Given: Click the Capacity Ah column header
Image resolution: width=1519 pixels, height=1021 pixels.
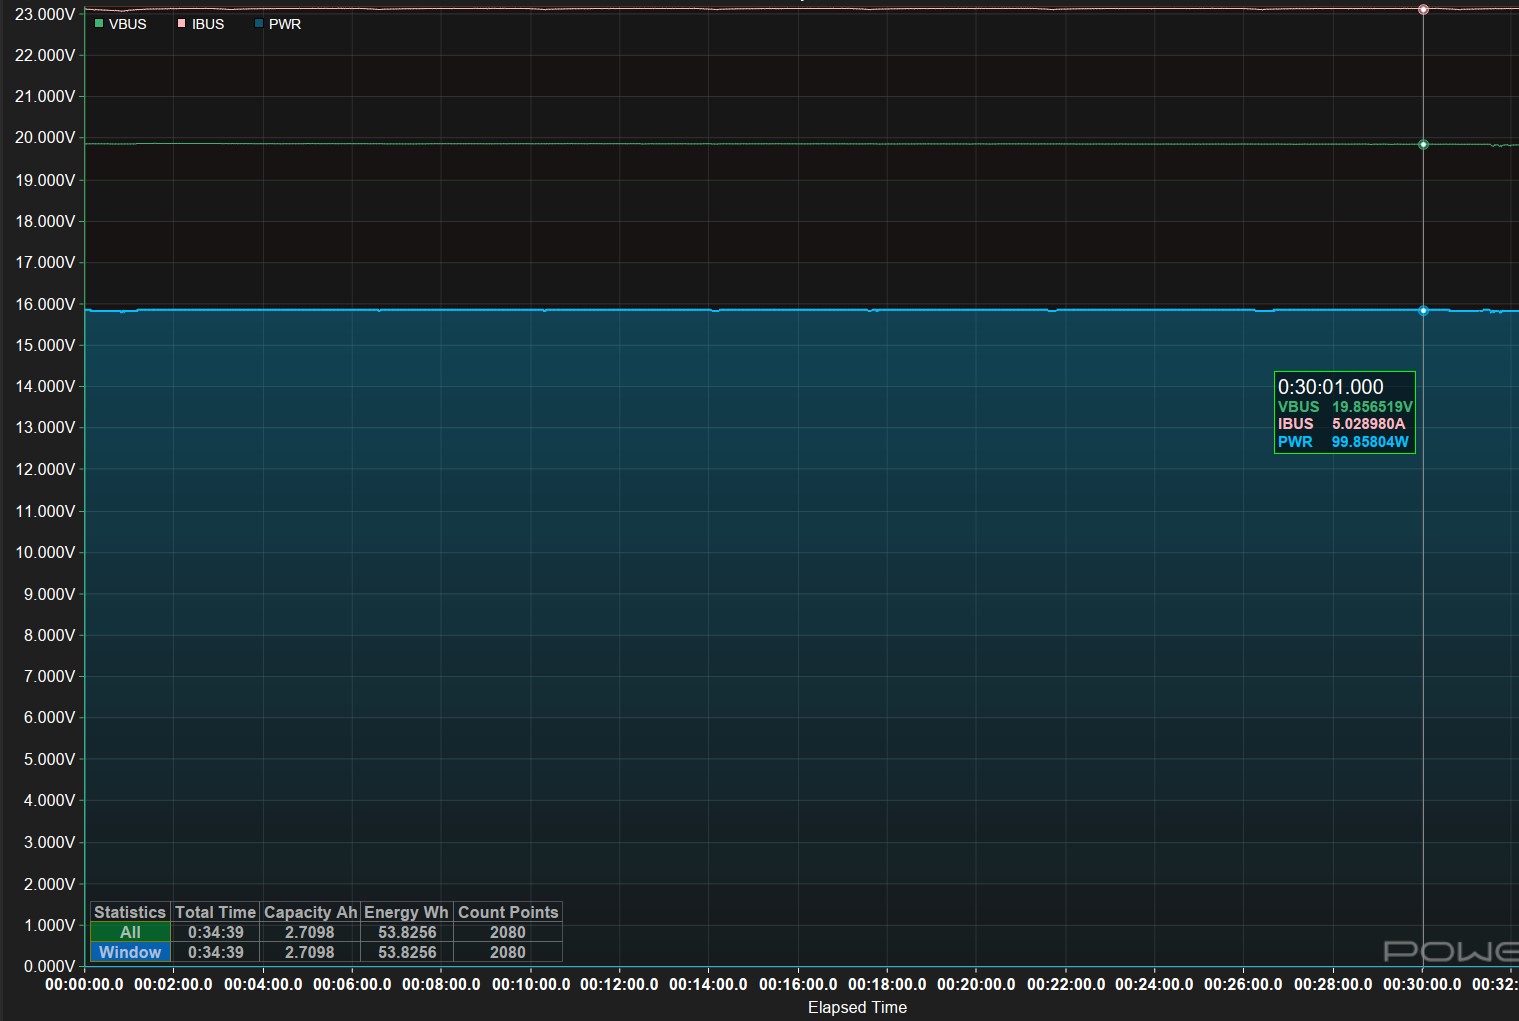Looking at the screenshot, I should (x=310, y=912).
